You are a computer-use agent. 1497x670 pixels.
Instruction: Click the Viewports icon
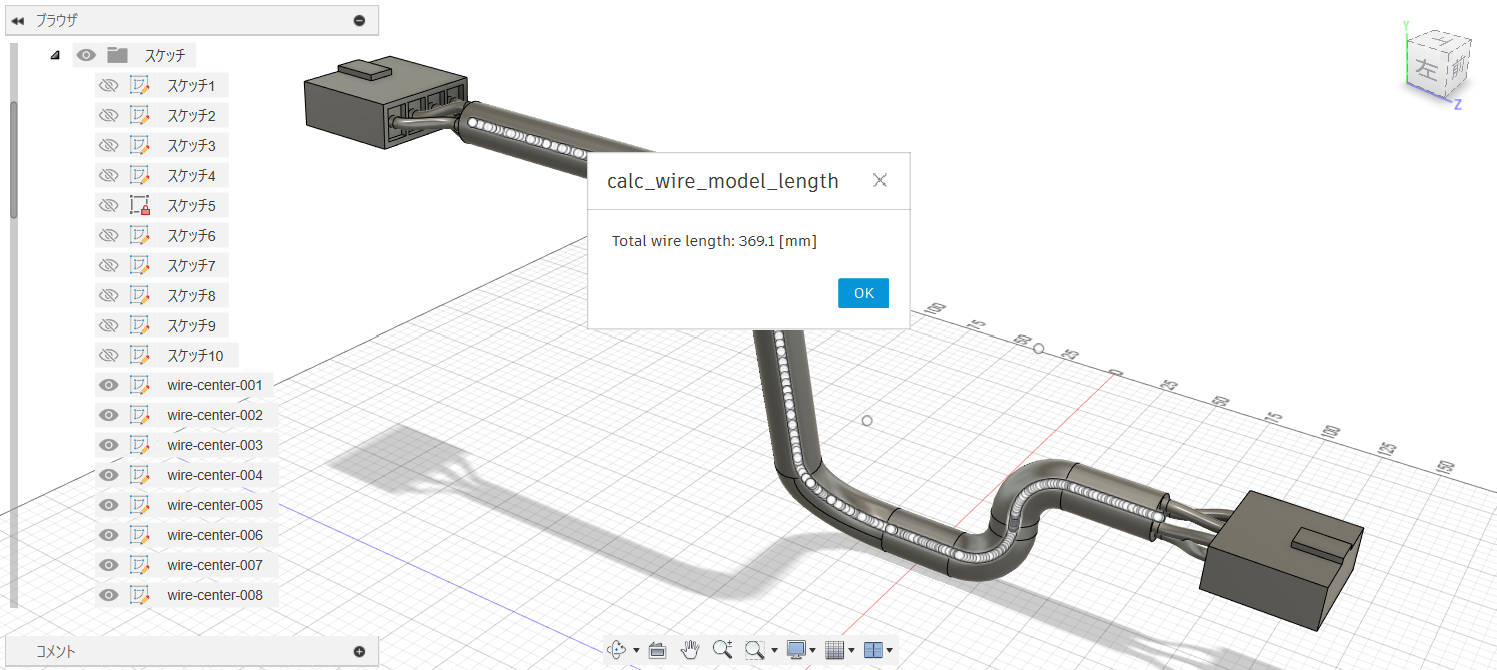[875, 650]
